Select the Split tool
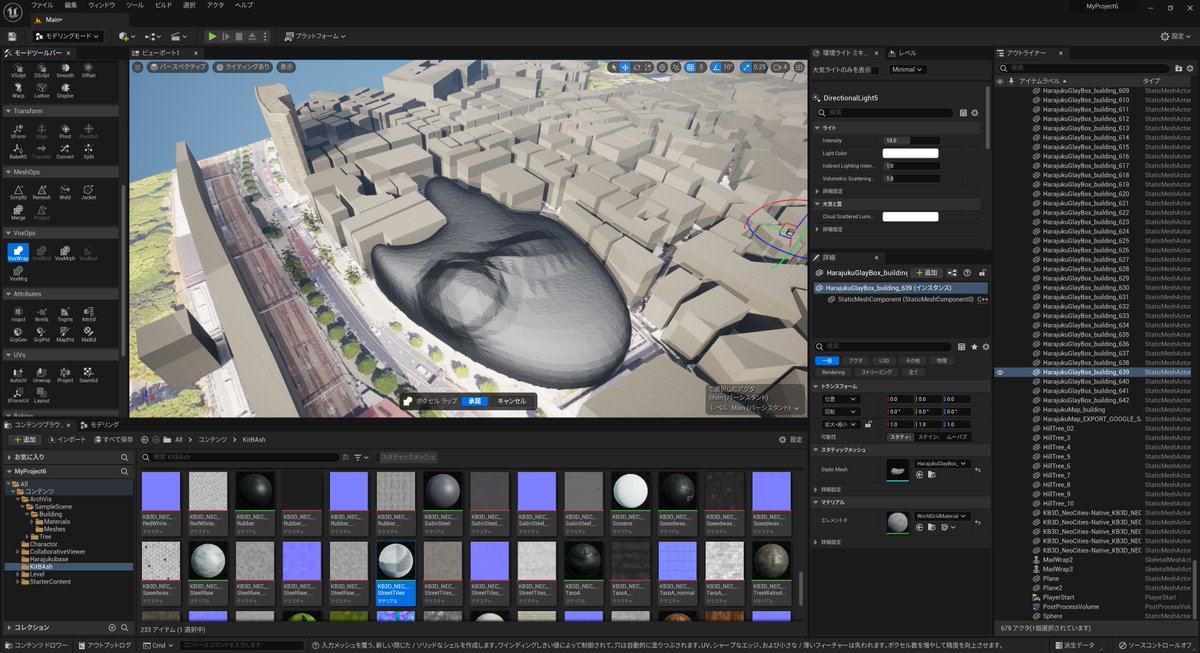1200x653 pixels. [x=89, y=151]
